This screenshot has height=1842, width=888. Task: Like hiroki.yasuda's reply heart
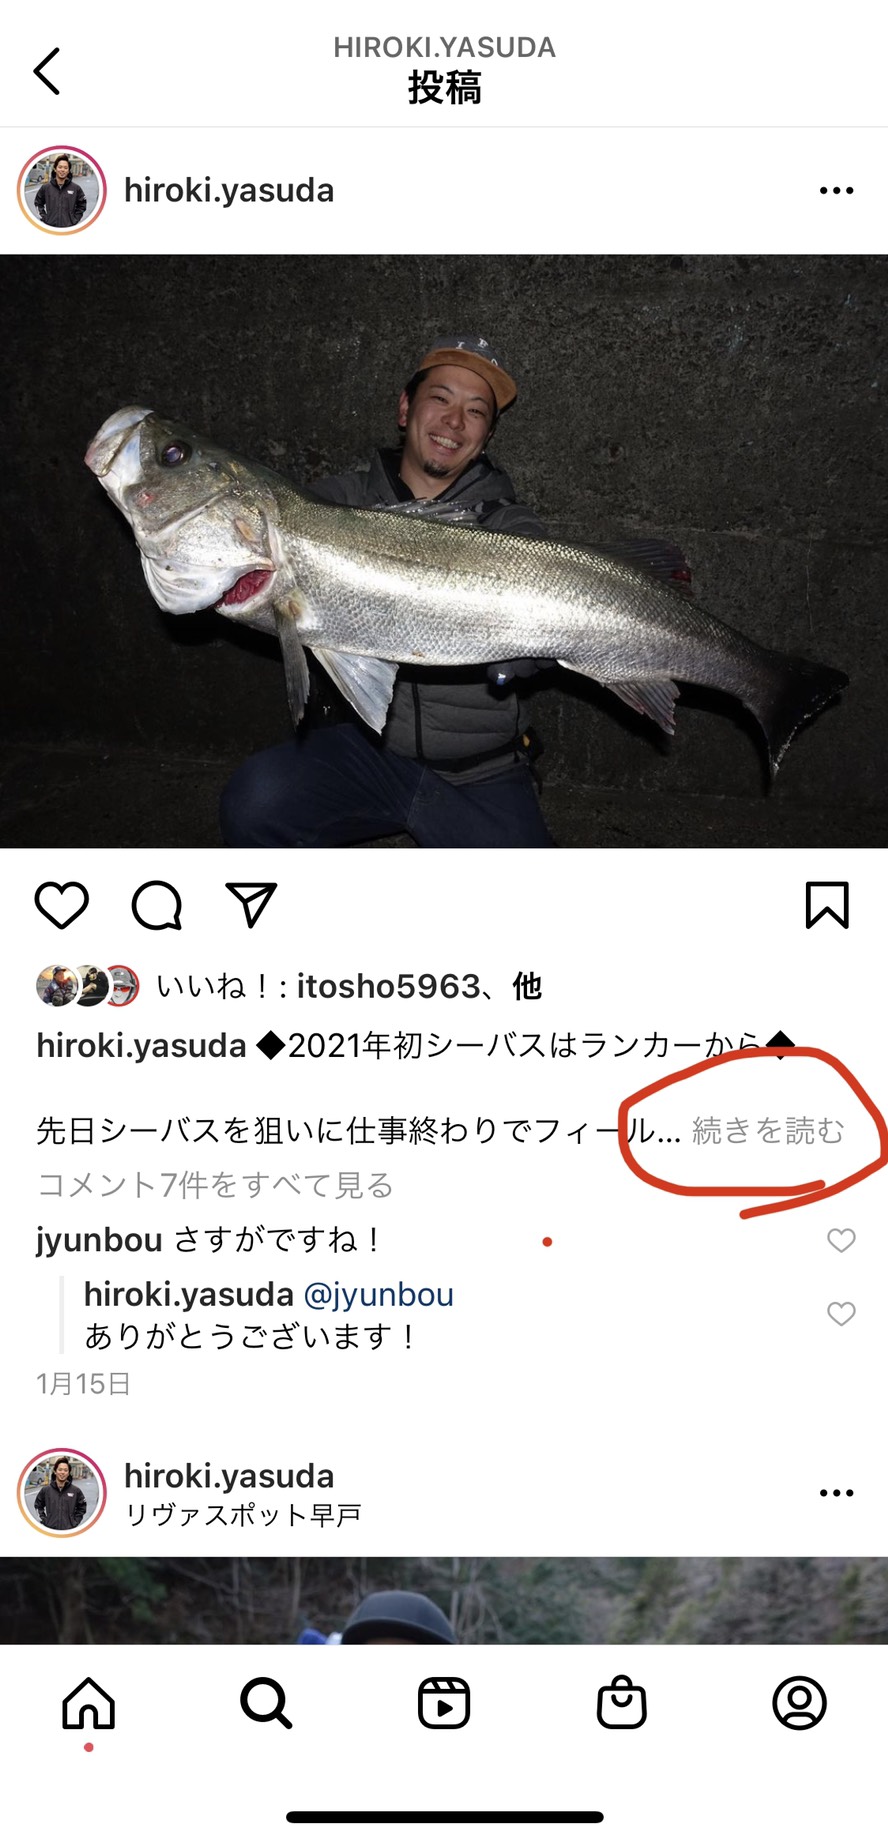tap(842, 1314)
